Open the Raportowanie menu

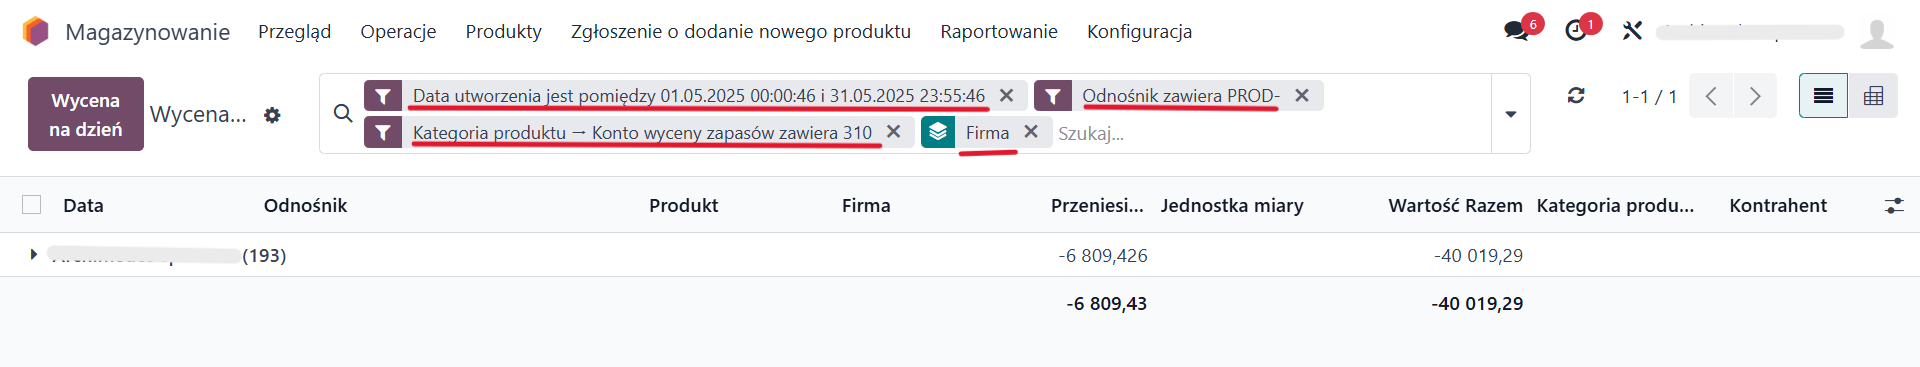[x=999, y=31]
